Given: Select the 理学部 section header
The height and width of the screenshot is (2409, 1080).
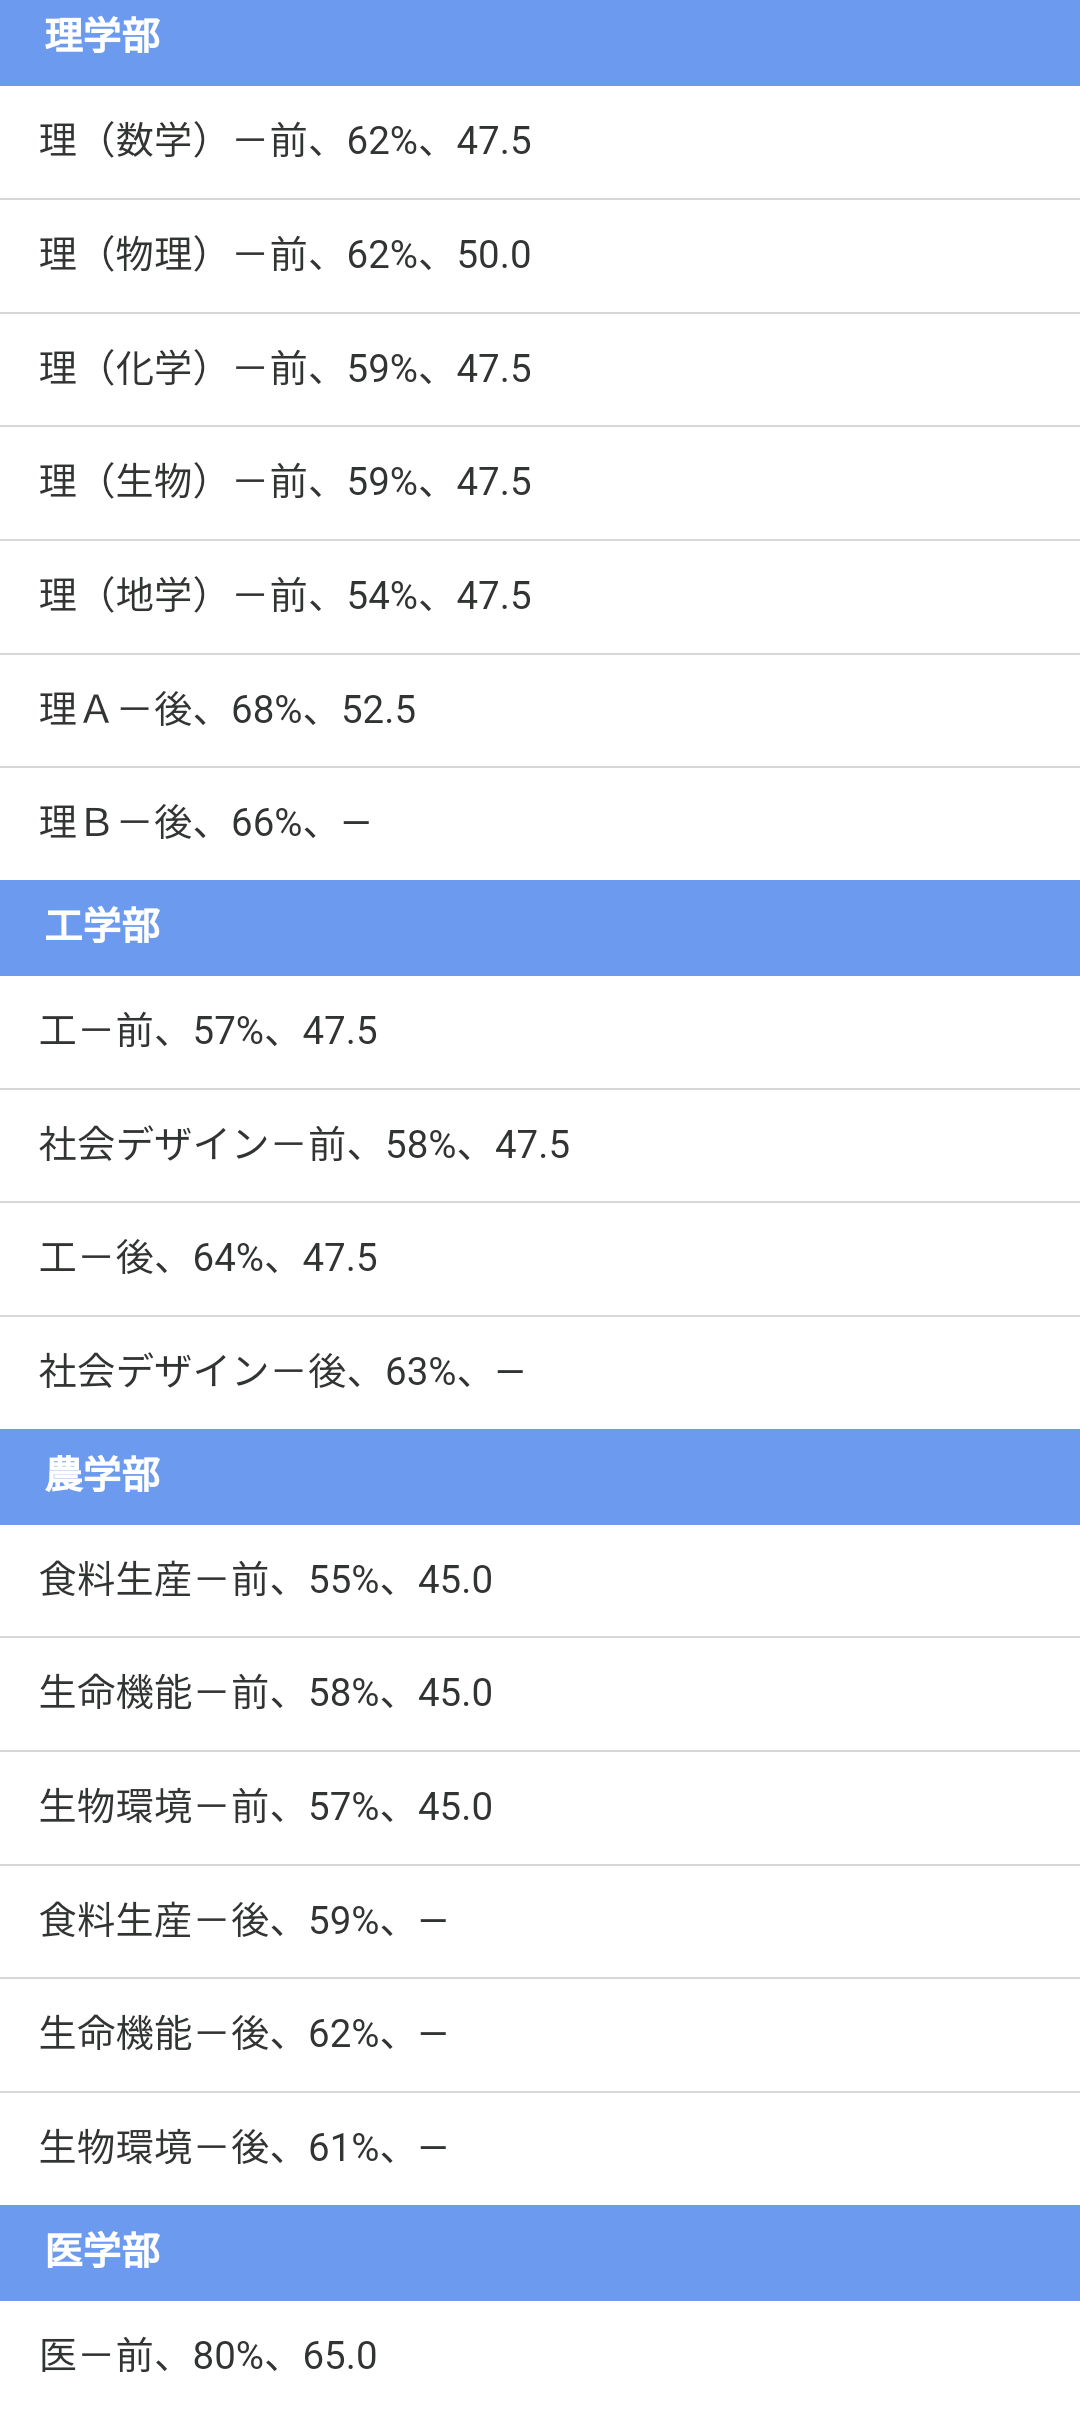Looking at the screenshot, I should [x=540, y=38].
